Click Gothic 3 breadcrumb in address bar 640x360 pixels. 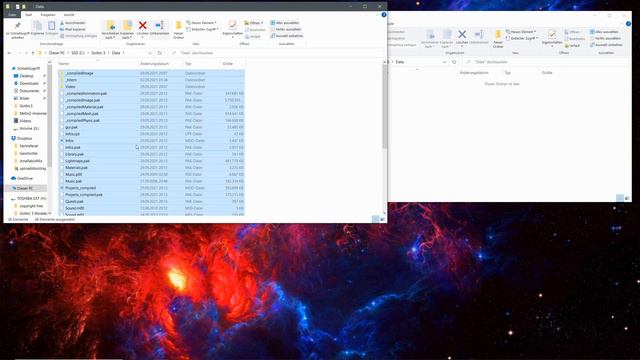coord(98,53)
